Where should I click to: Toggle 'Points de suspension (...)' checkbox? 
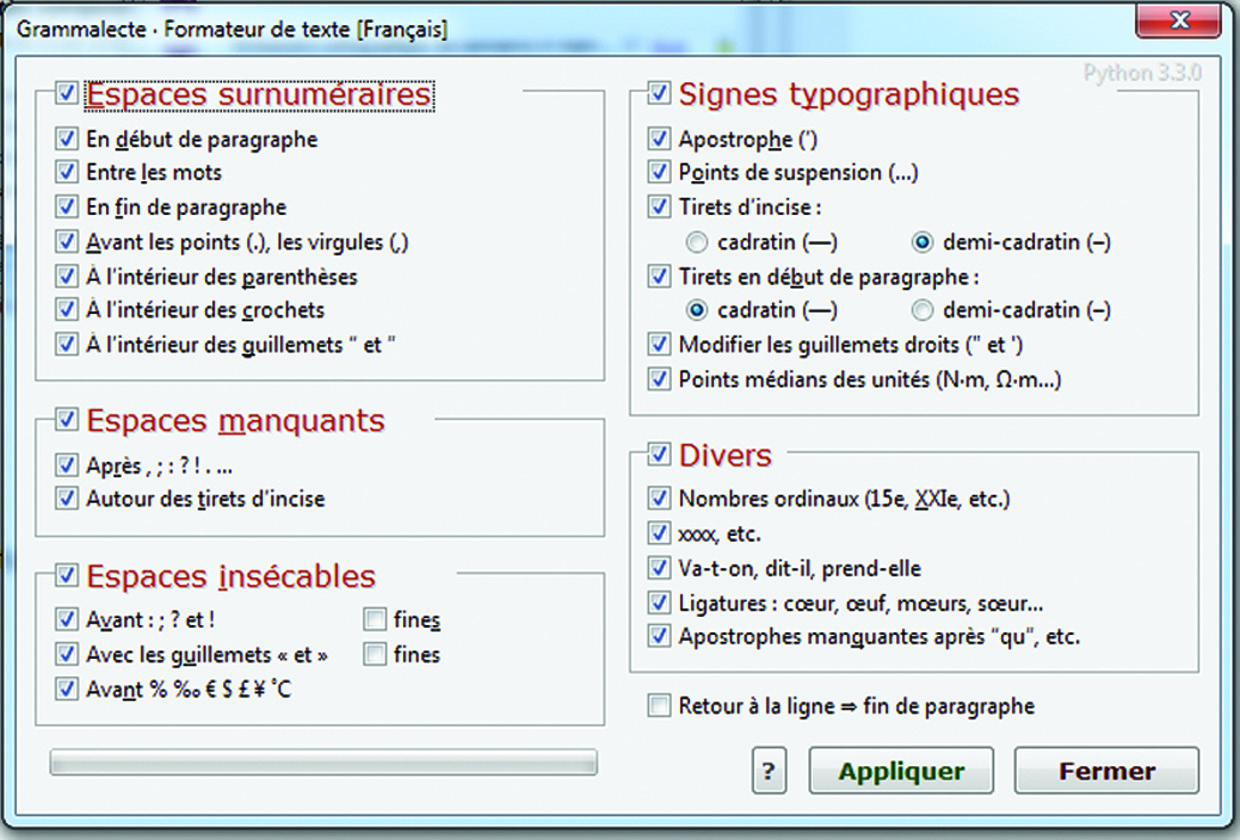pyautogui.click(x=659, y=172)
